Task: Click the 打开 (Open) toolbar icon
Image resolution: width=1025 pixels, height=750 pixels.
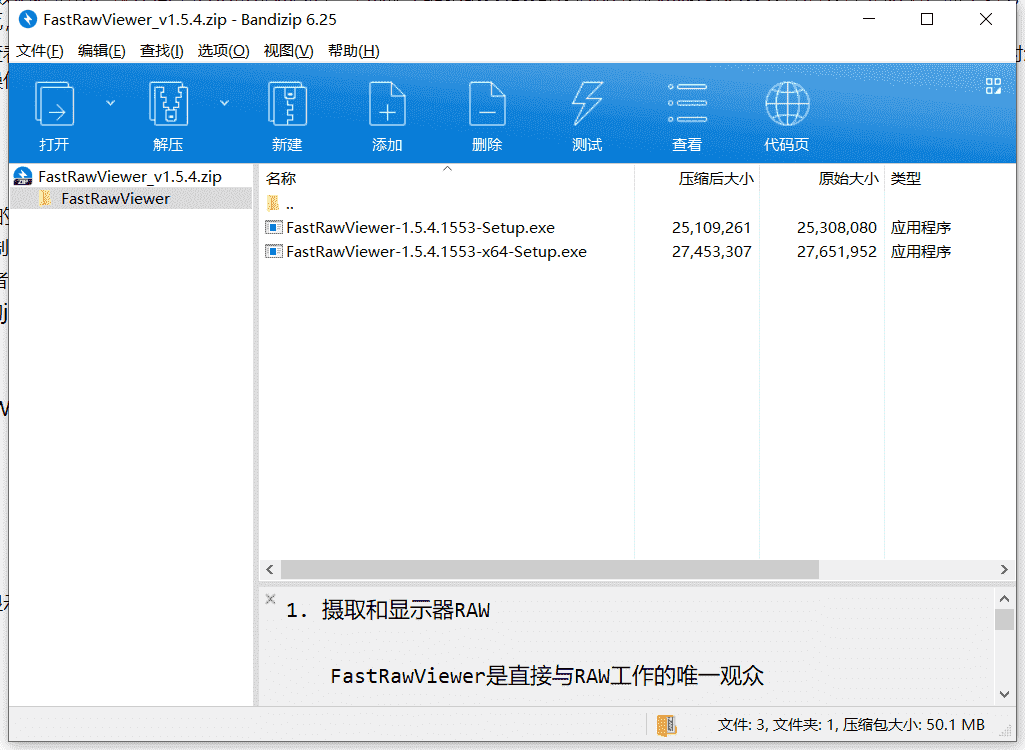Action: [54, 103]
